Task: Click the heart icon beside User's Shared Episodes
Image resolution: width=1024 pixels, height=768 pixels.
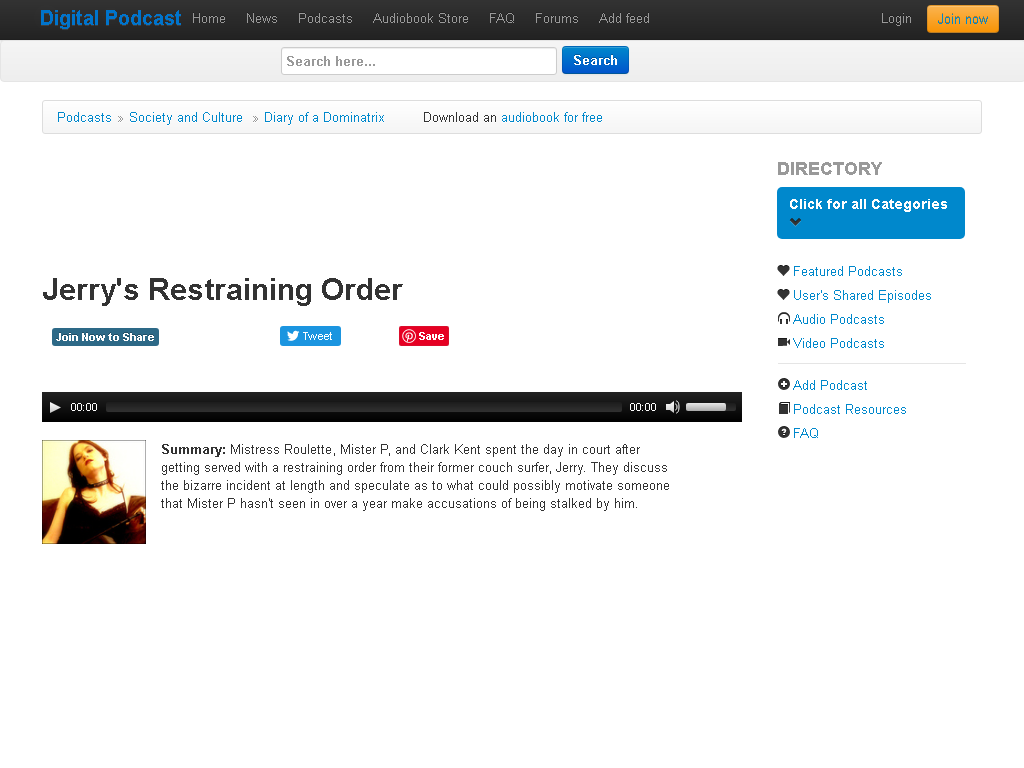Action: [784, 295]
